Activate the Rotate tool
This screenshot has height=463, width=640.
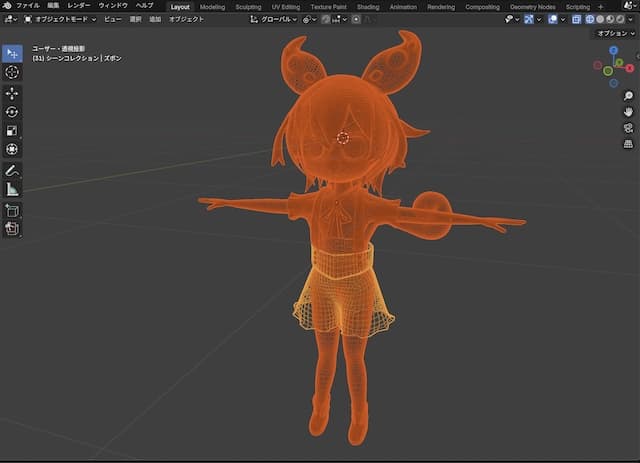[x=12, y=112]
